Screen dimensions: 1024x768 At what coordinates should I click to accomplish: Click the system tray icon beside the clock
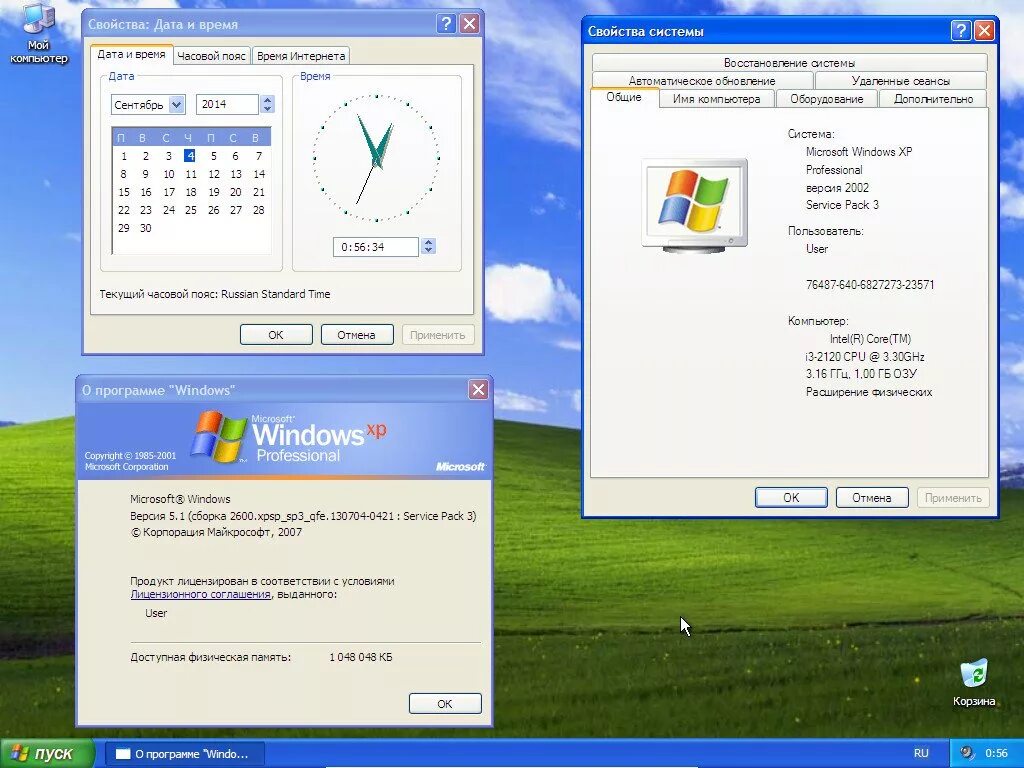pos(968,753)
